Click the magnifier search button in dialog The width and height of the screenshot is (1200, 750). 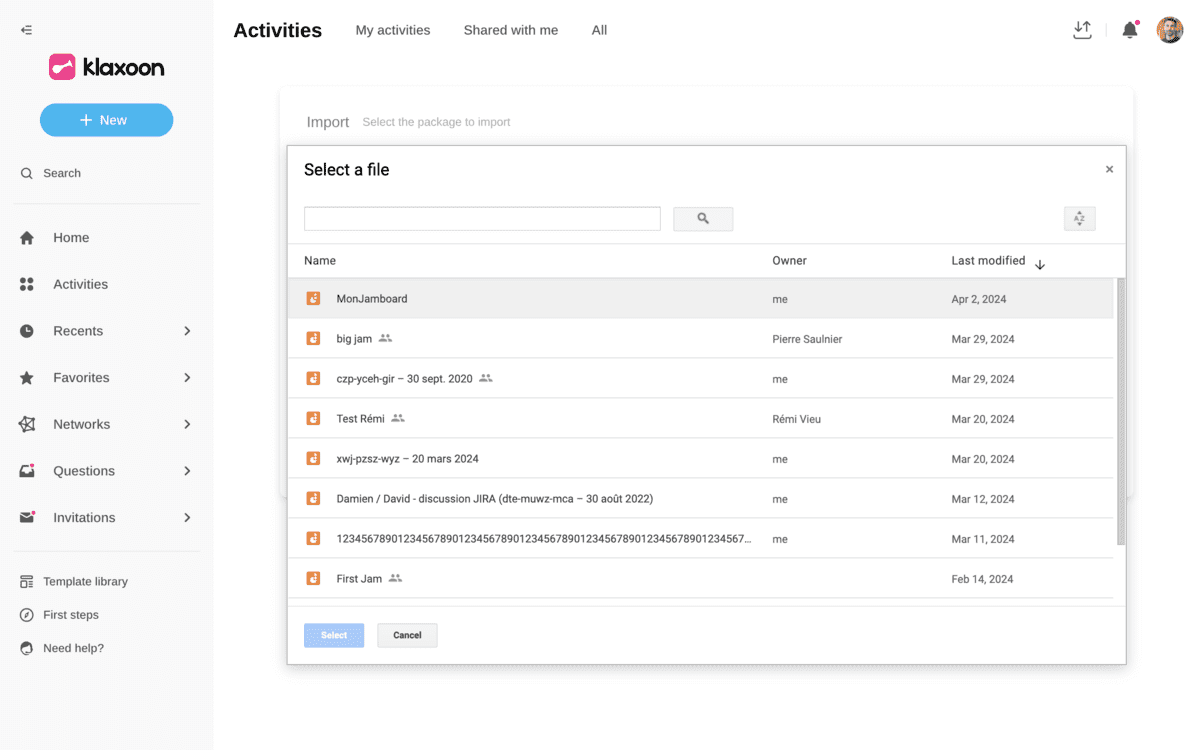(703, 219)
